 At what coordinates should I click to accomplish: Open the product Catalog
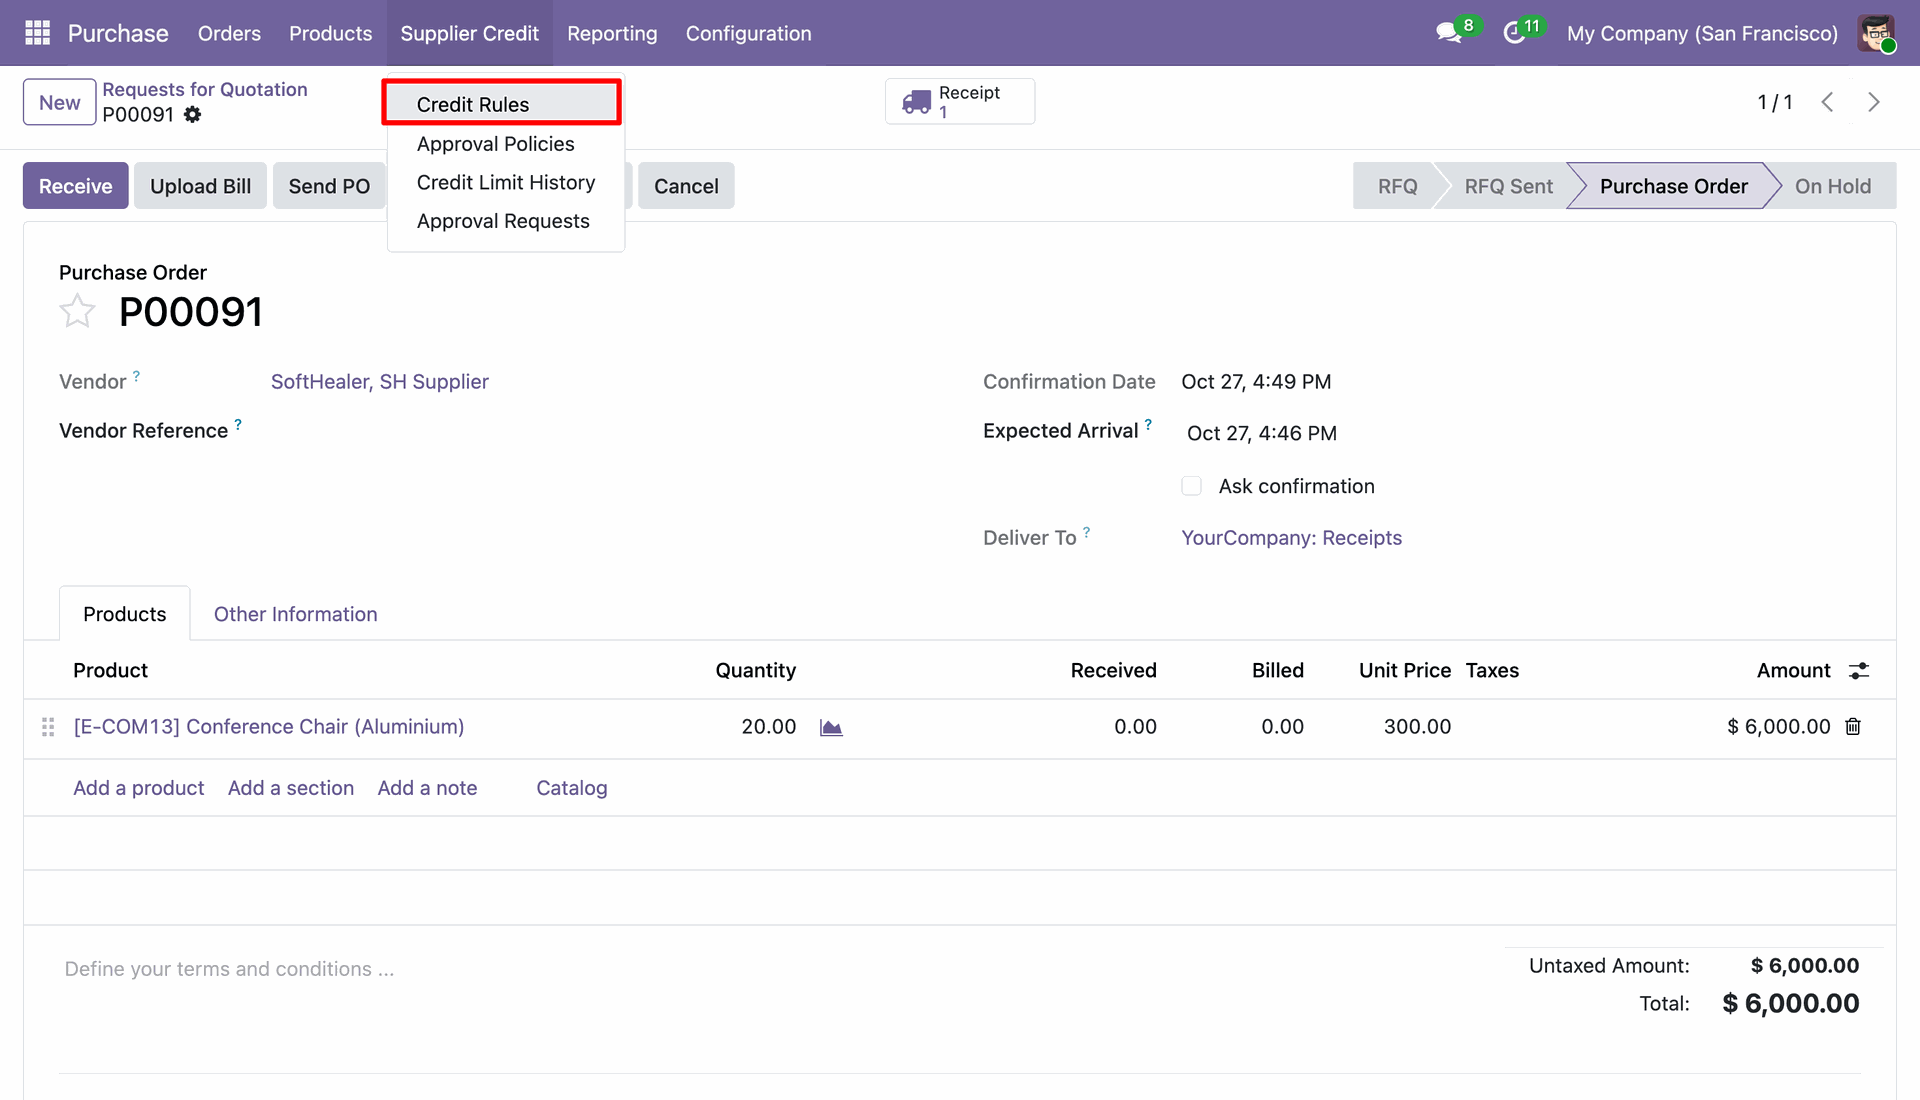click(x=571, y=788)
